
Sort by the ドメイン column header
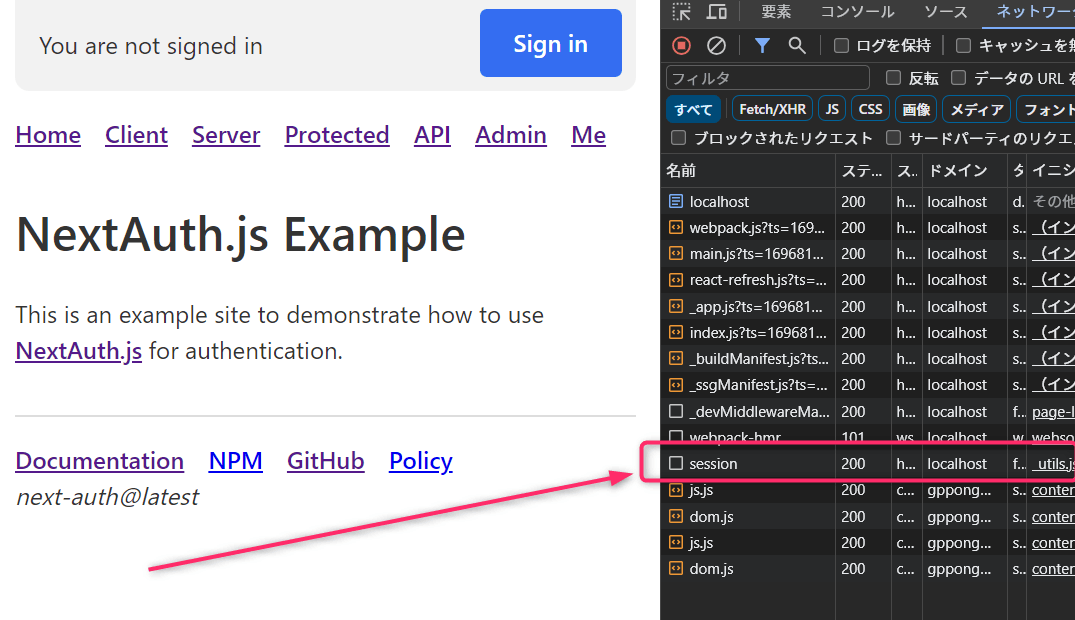964,170
